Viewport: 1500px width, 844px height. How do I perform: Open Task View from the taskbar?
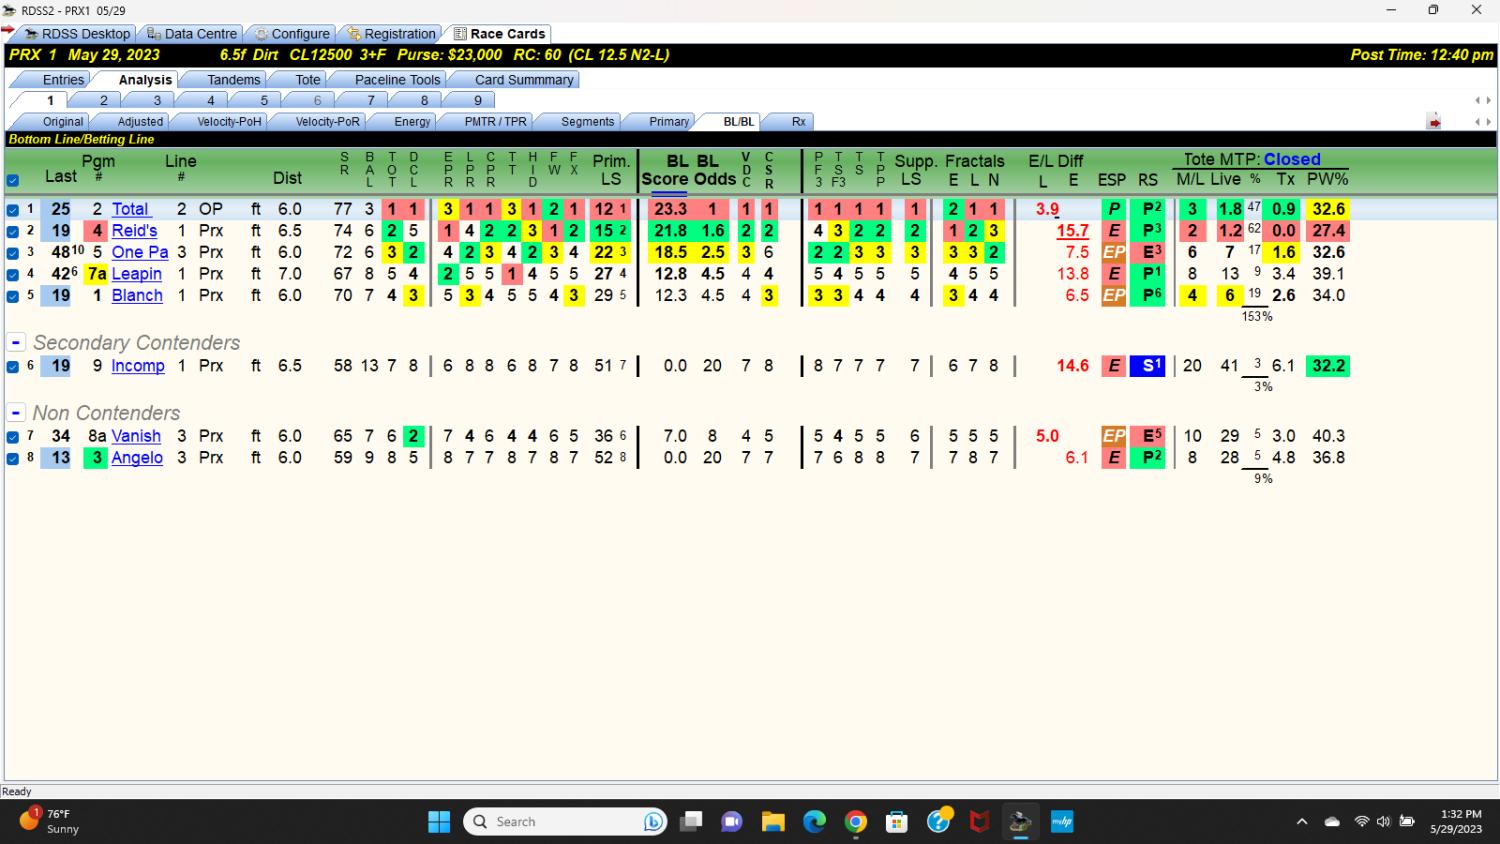click(x=691, y=822)
